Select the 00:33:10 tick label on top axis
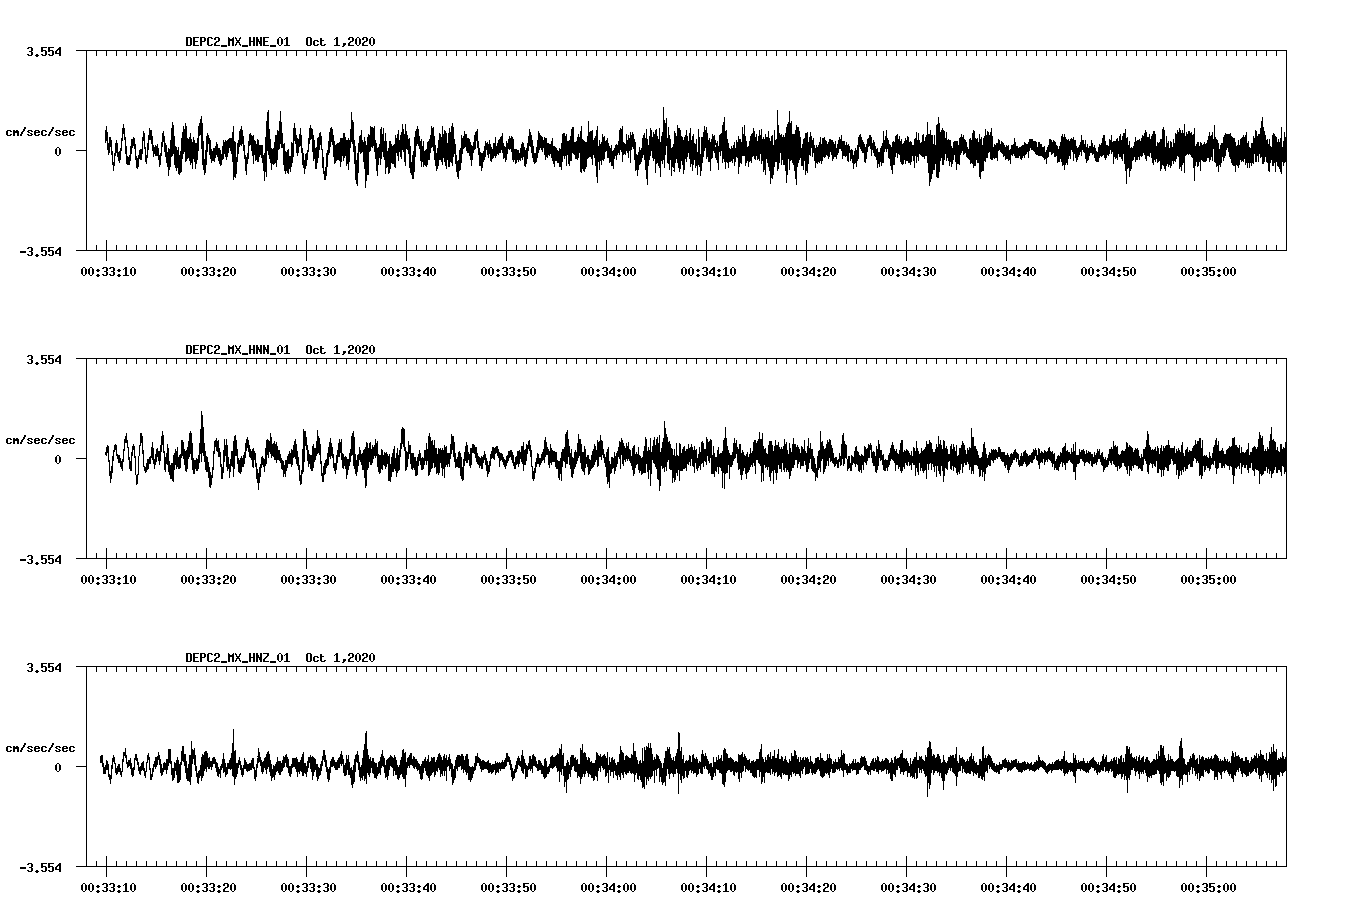1358x924 pixels. click(110, 270)
